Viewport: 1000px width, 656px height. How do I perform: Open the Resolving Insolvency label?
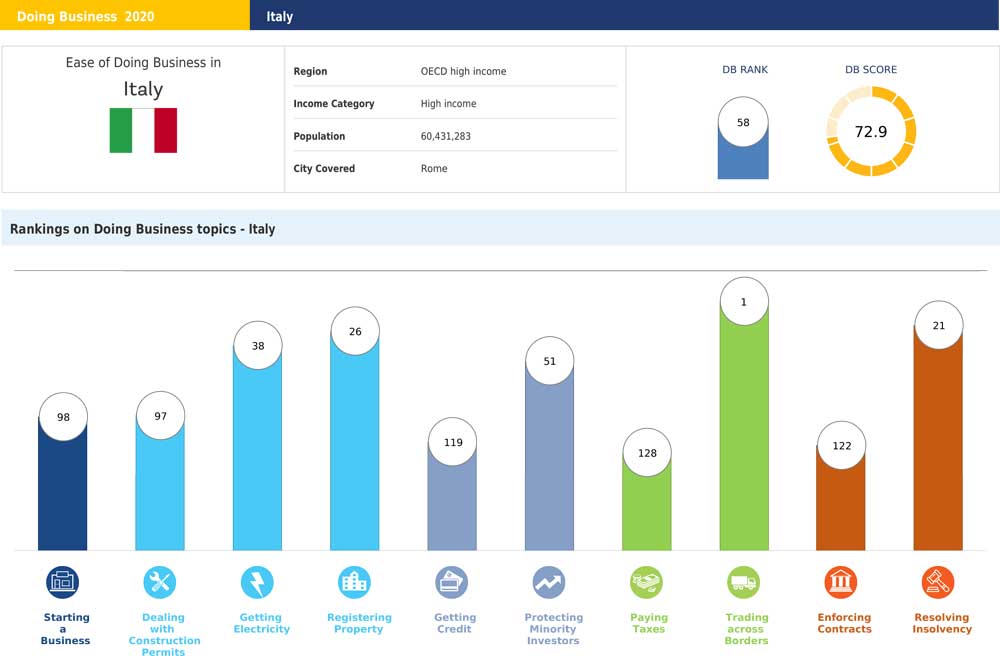point(942,623)
